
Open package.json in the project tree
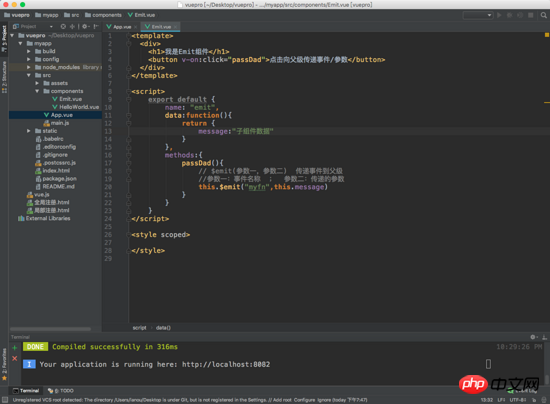56,179
